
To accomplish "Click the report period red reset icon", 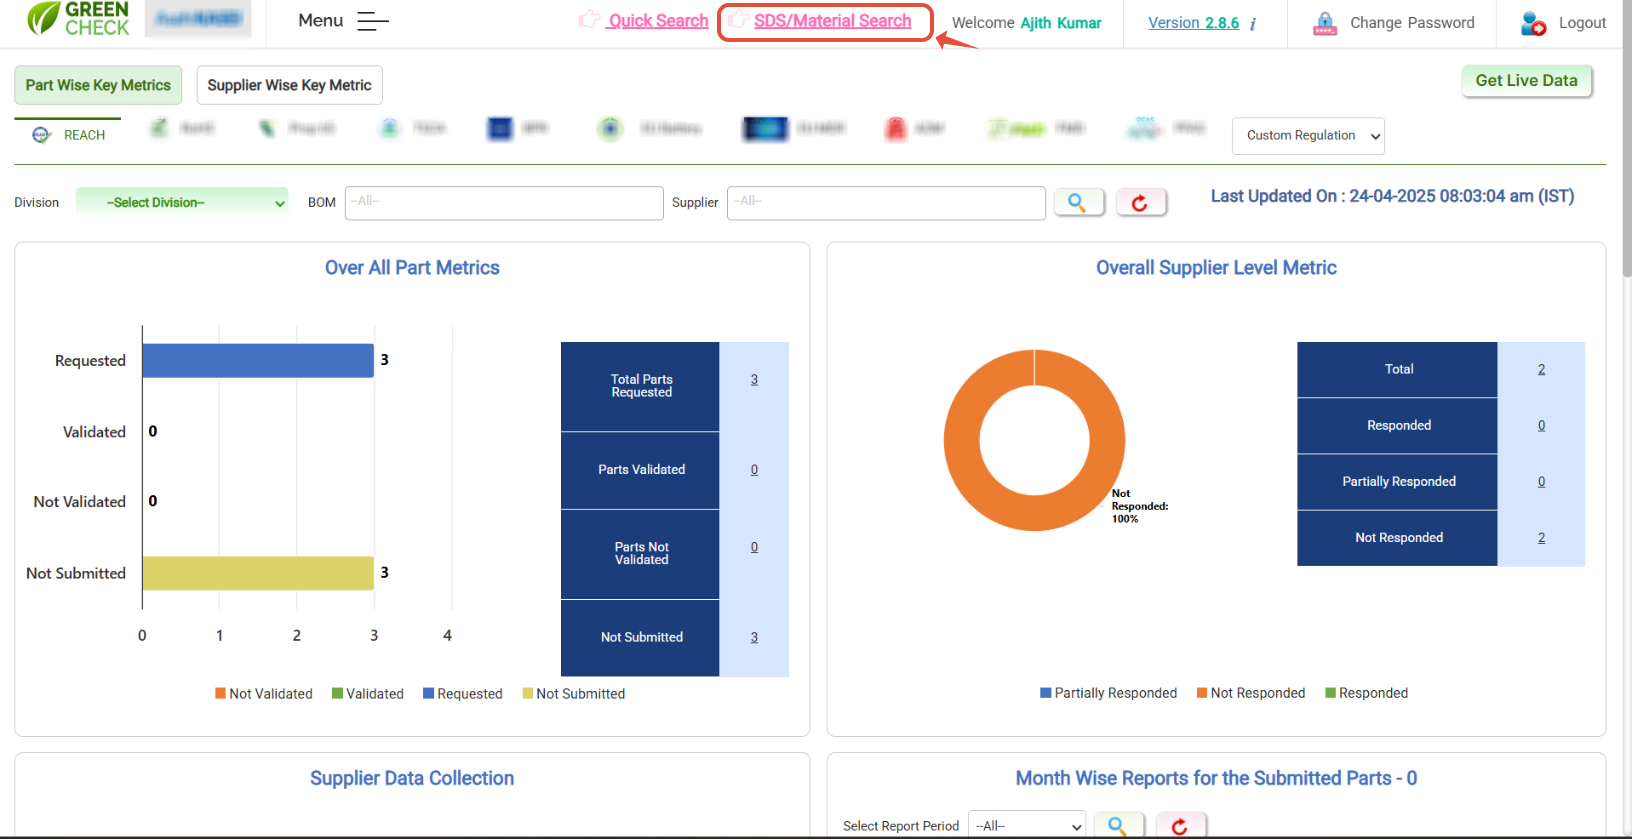I will click(x=1180, y=826).
